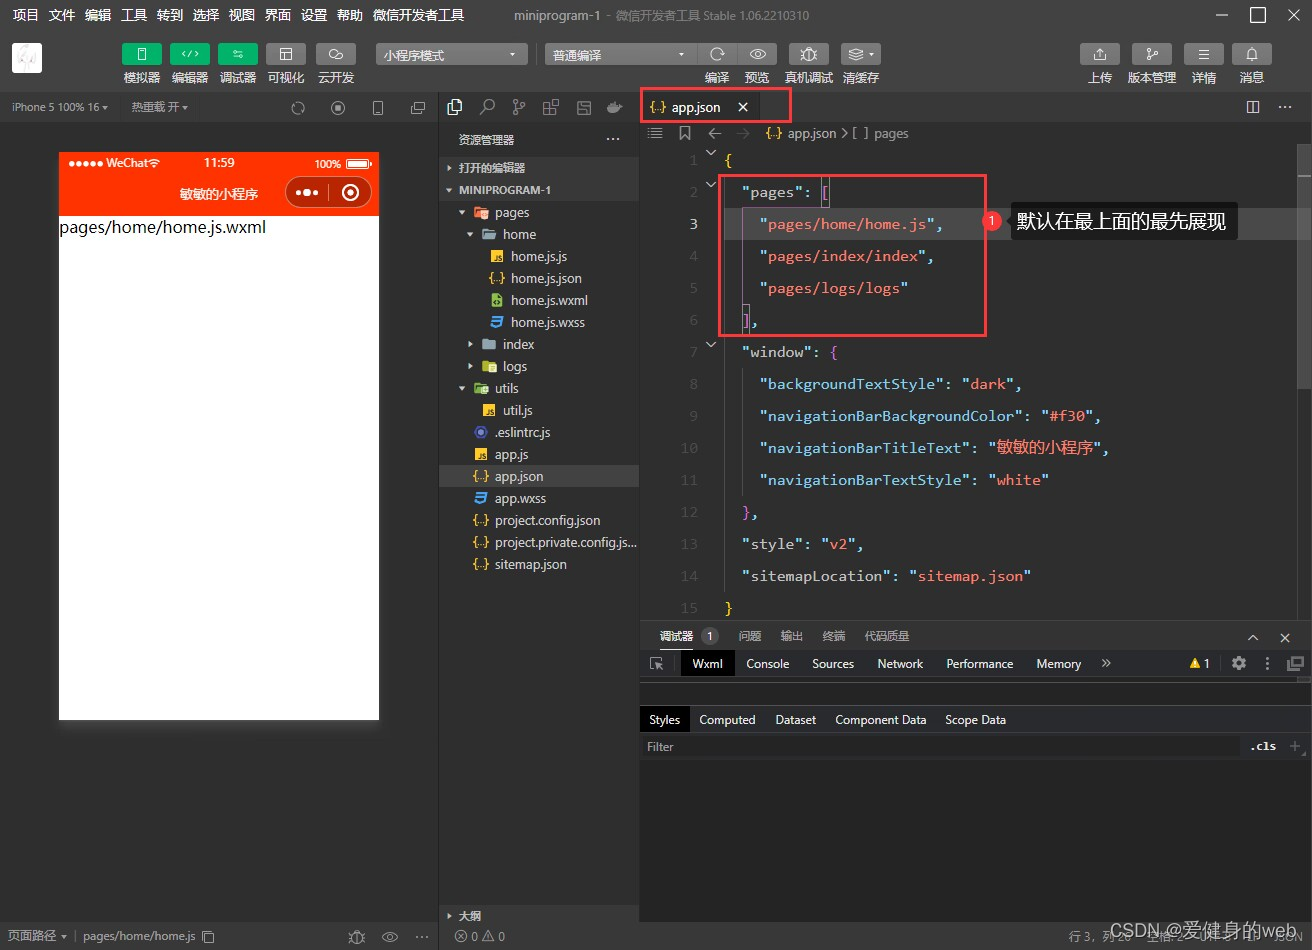Open the 详情 details panel
This screenshot has width=1312, height=950.
point(1204,54)
